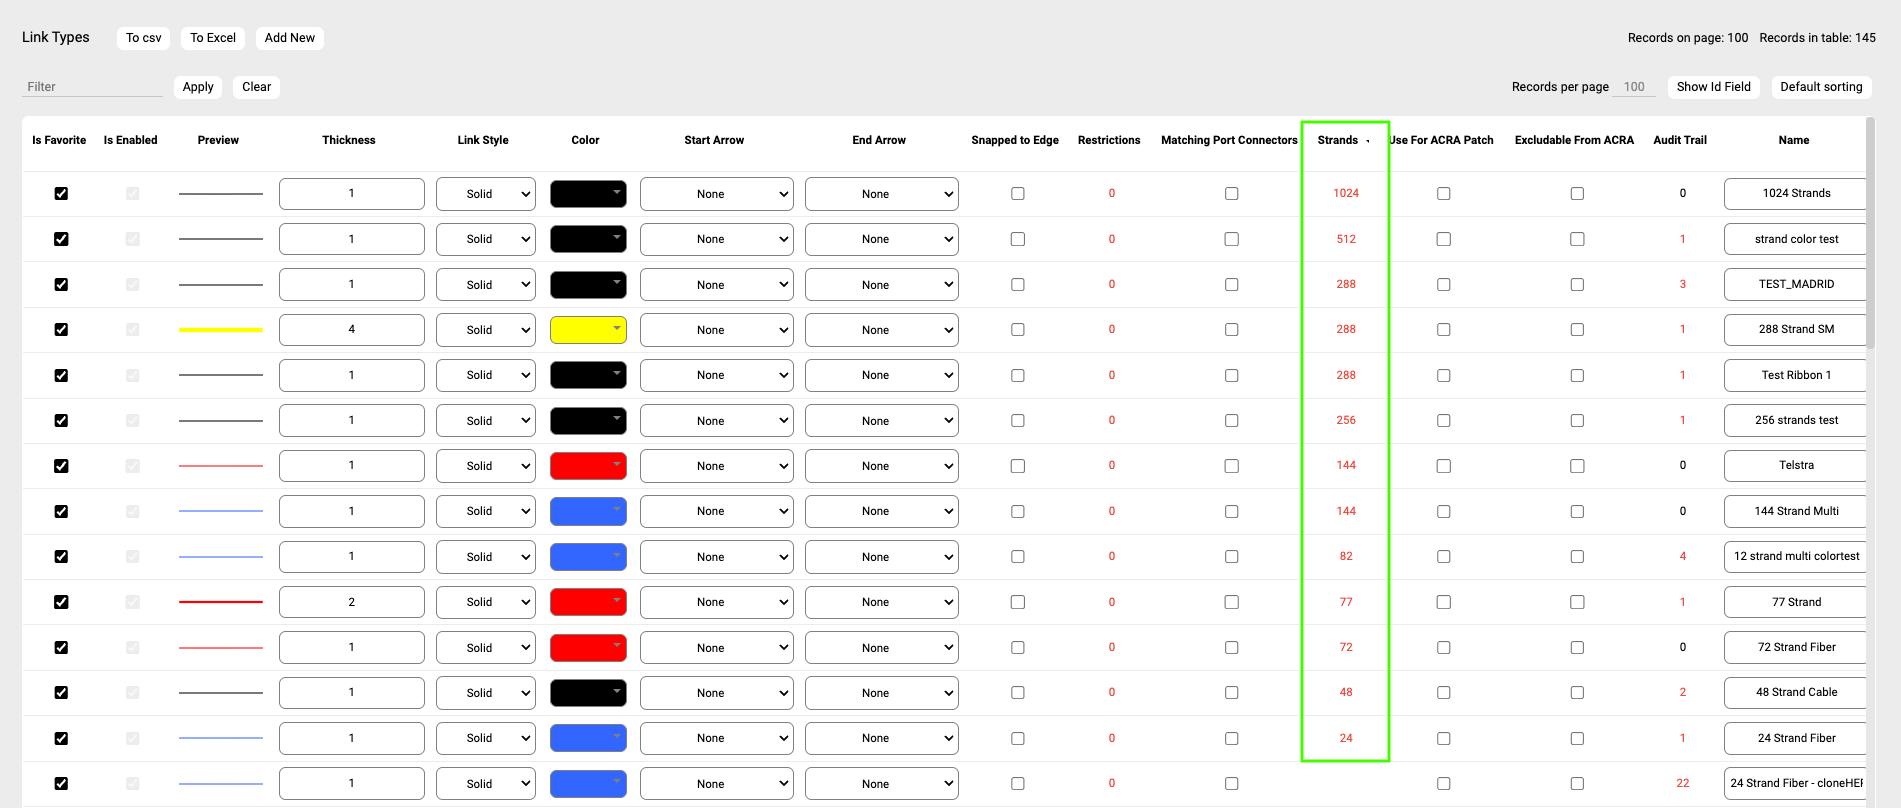1901x808 pixels.
Task: Open the yellow color picker arrow
Action: tap(616, 328)
